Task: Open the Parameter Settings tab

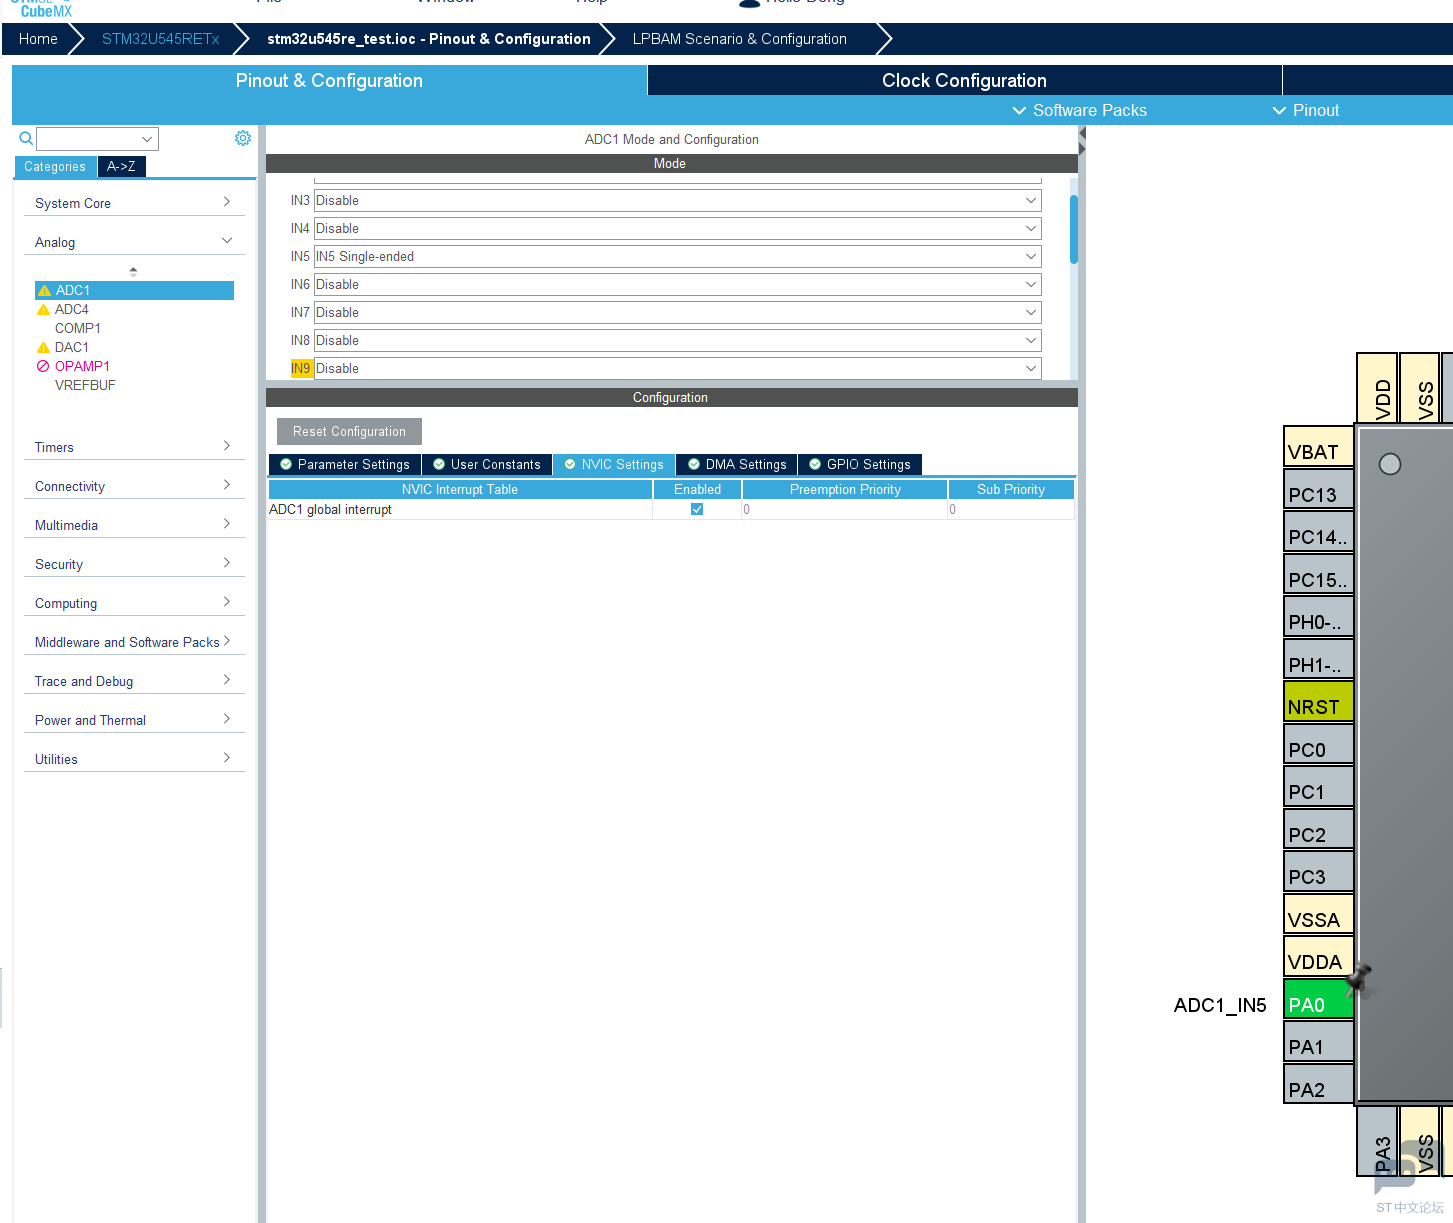Action: click(x=345, y=465)
